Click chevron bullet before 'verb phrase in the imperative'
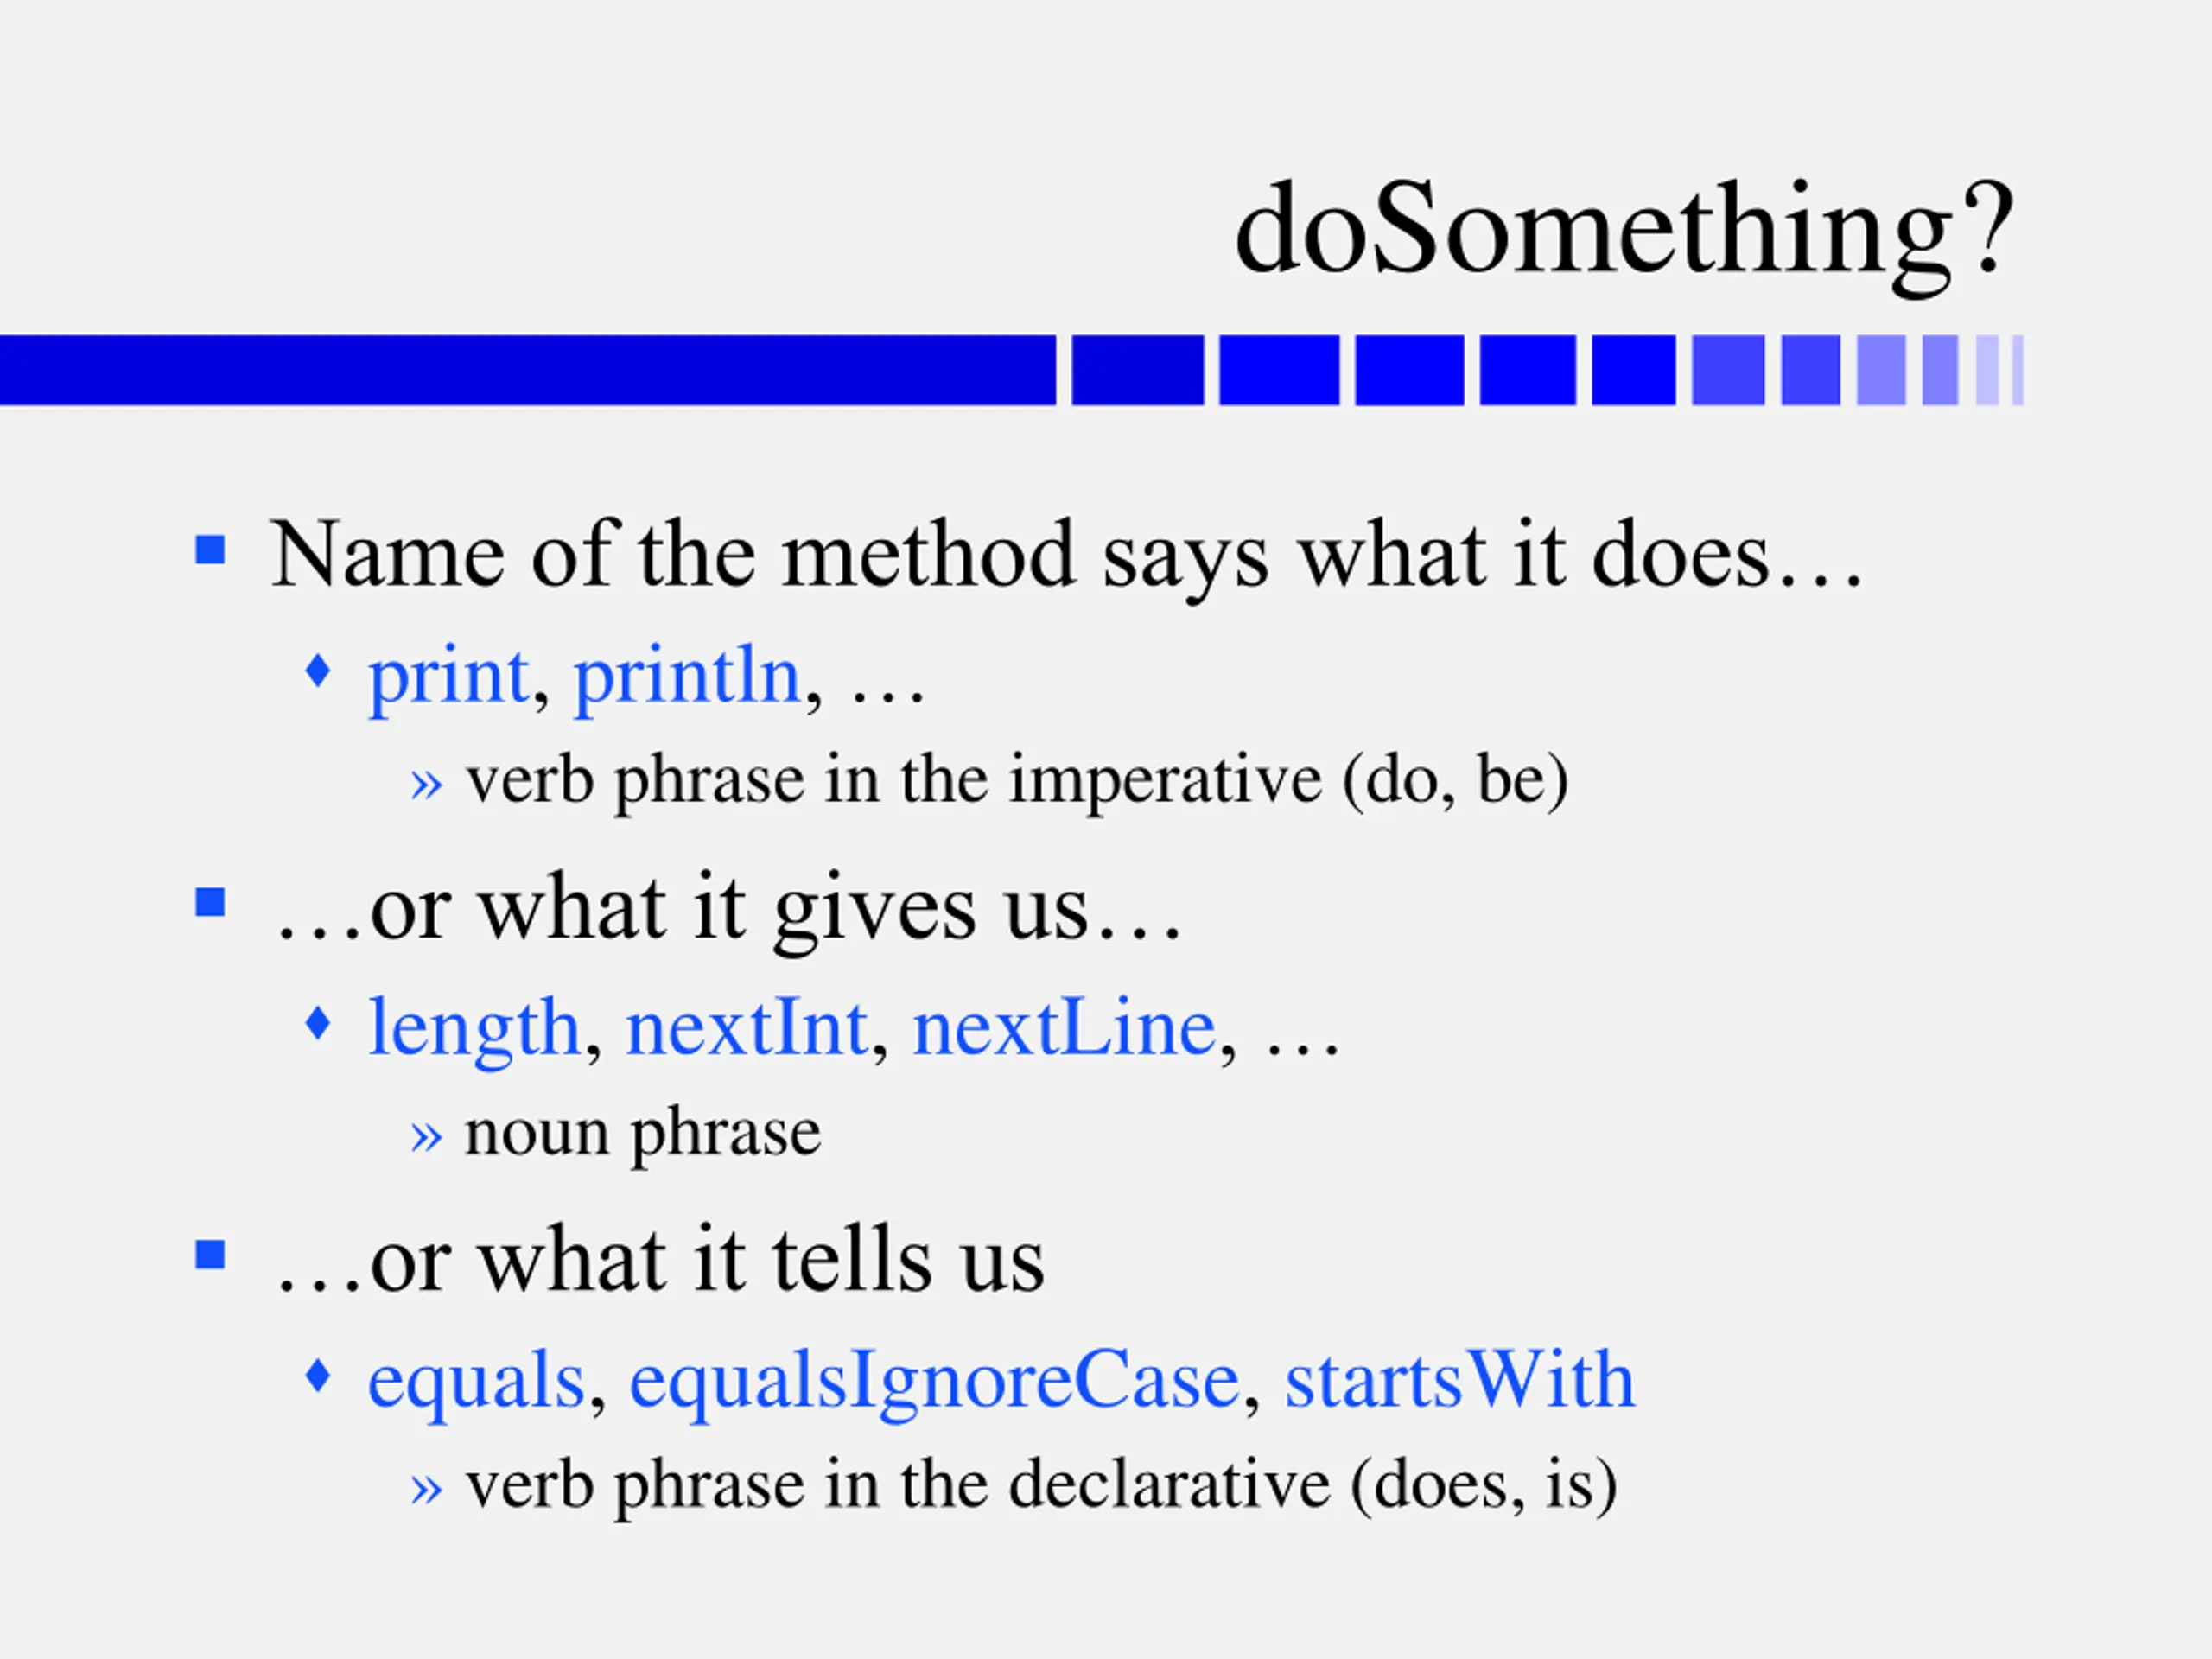Image resolution: width=2212 pixels, height=1659 pixels. 426,784
